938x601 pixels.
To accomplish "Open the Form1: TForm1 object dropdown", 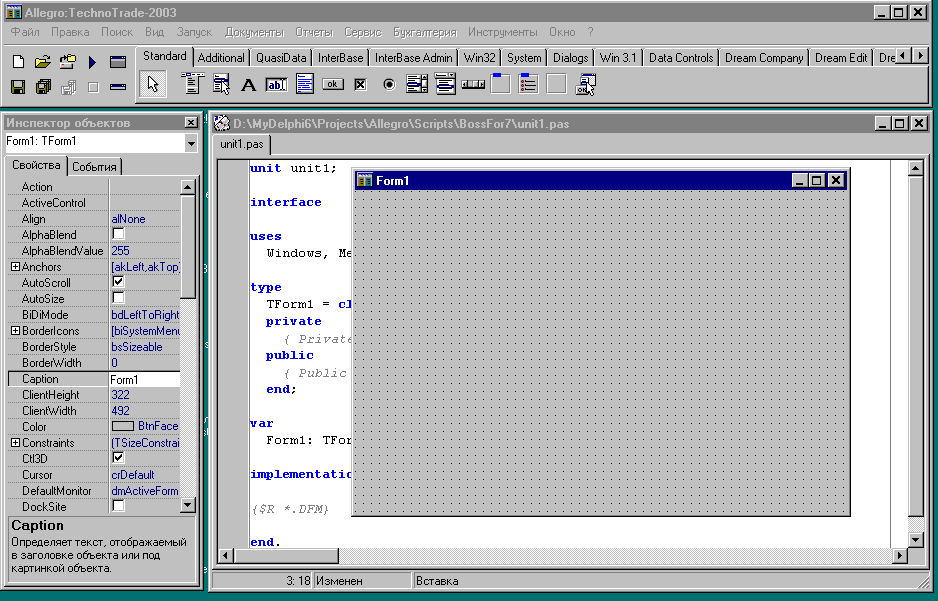I will pyautogui.click(x=191, y=143).
